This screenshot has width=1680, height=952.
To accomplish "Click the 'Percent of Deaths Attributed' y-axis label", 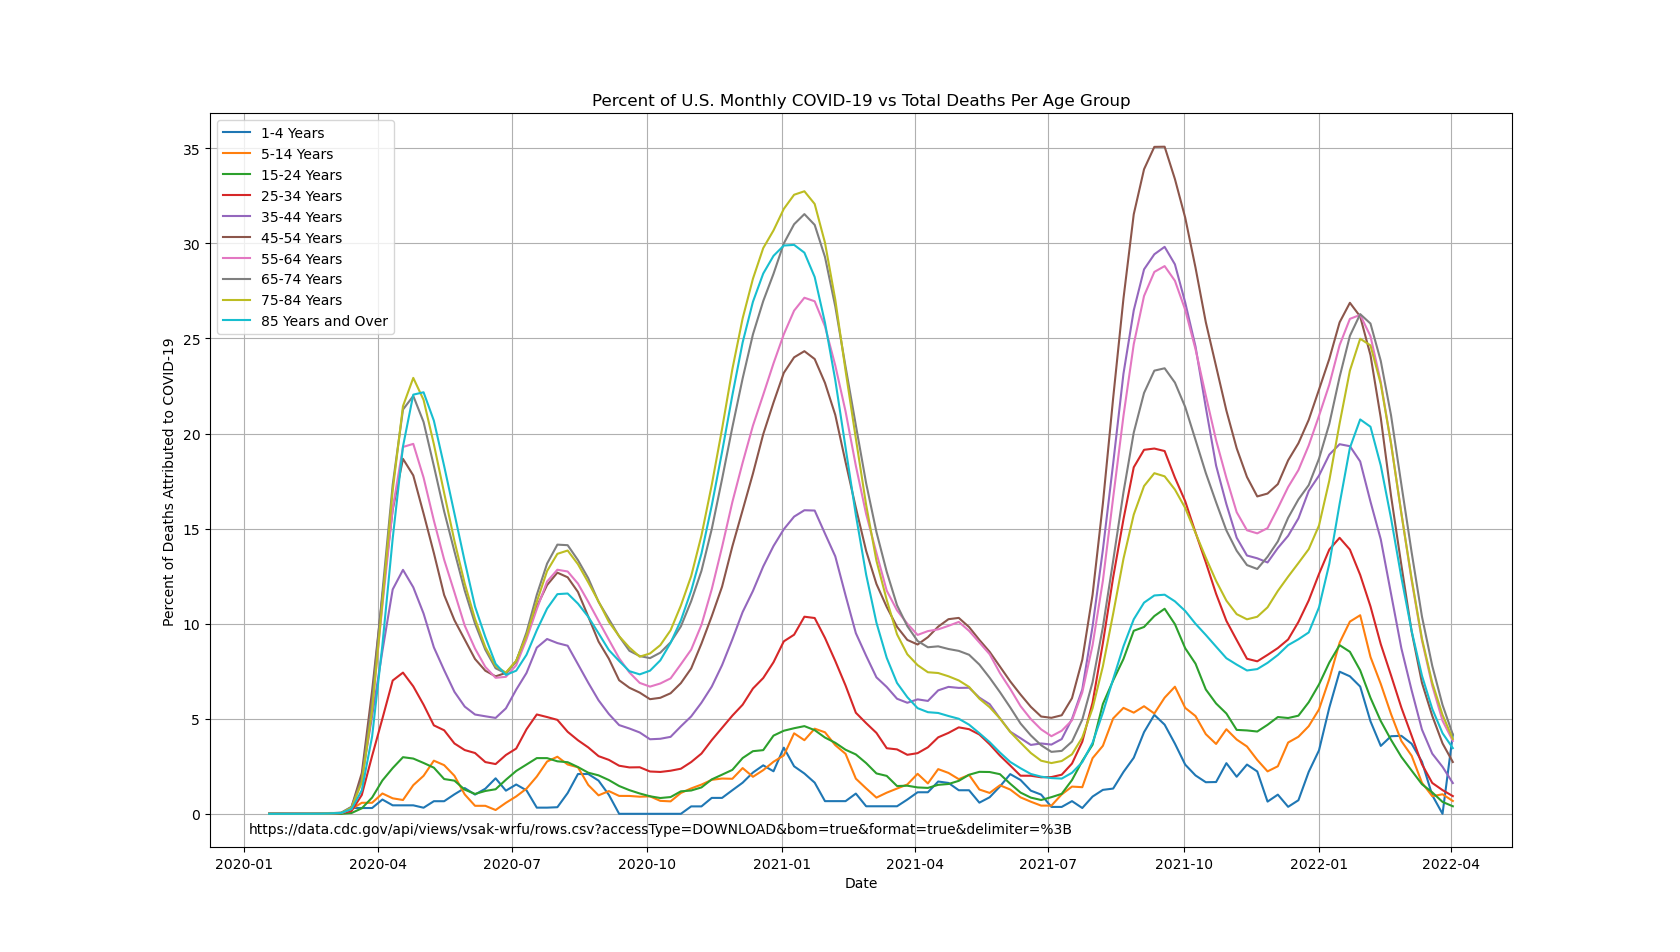I will point(169,481).
